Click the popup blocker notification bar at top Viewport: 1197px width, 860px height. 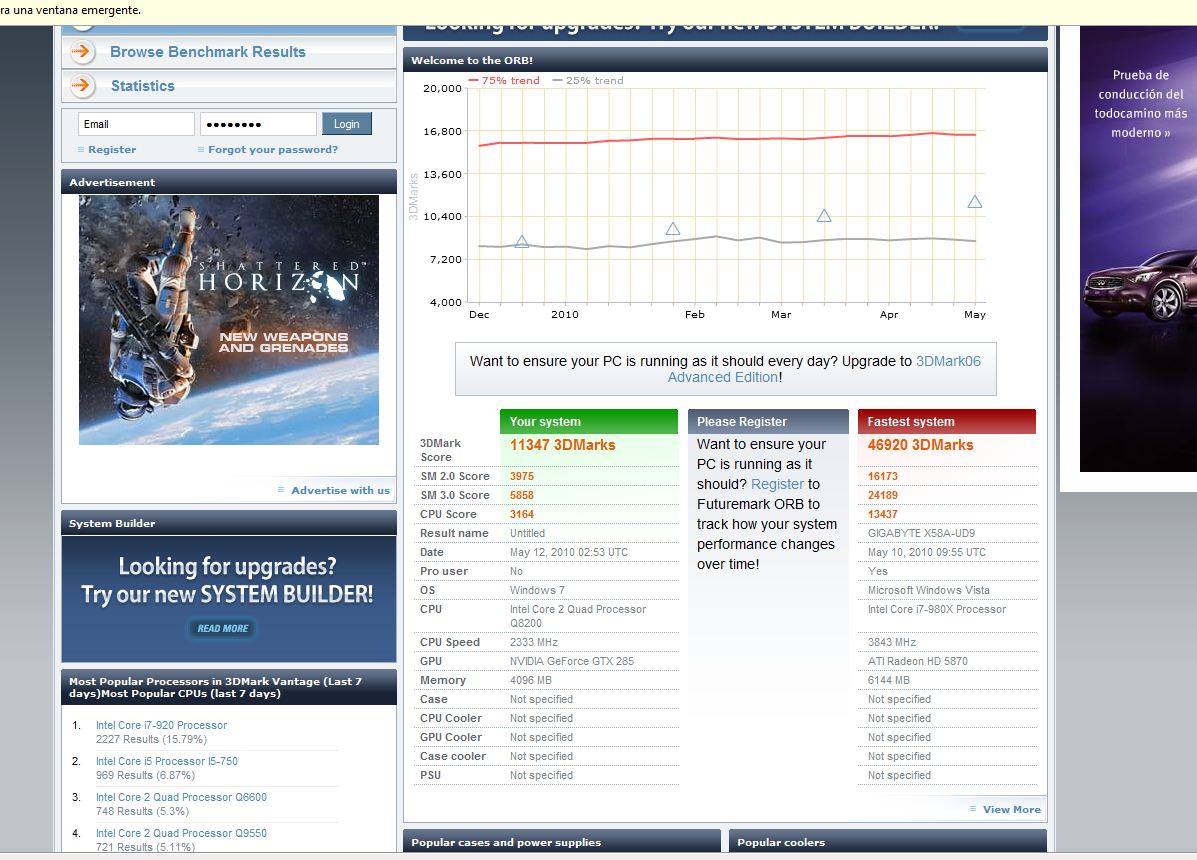[x=598, y=11]
